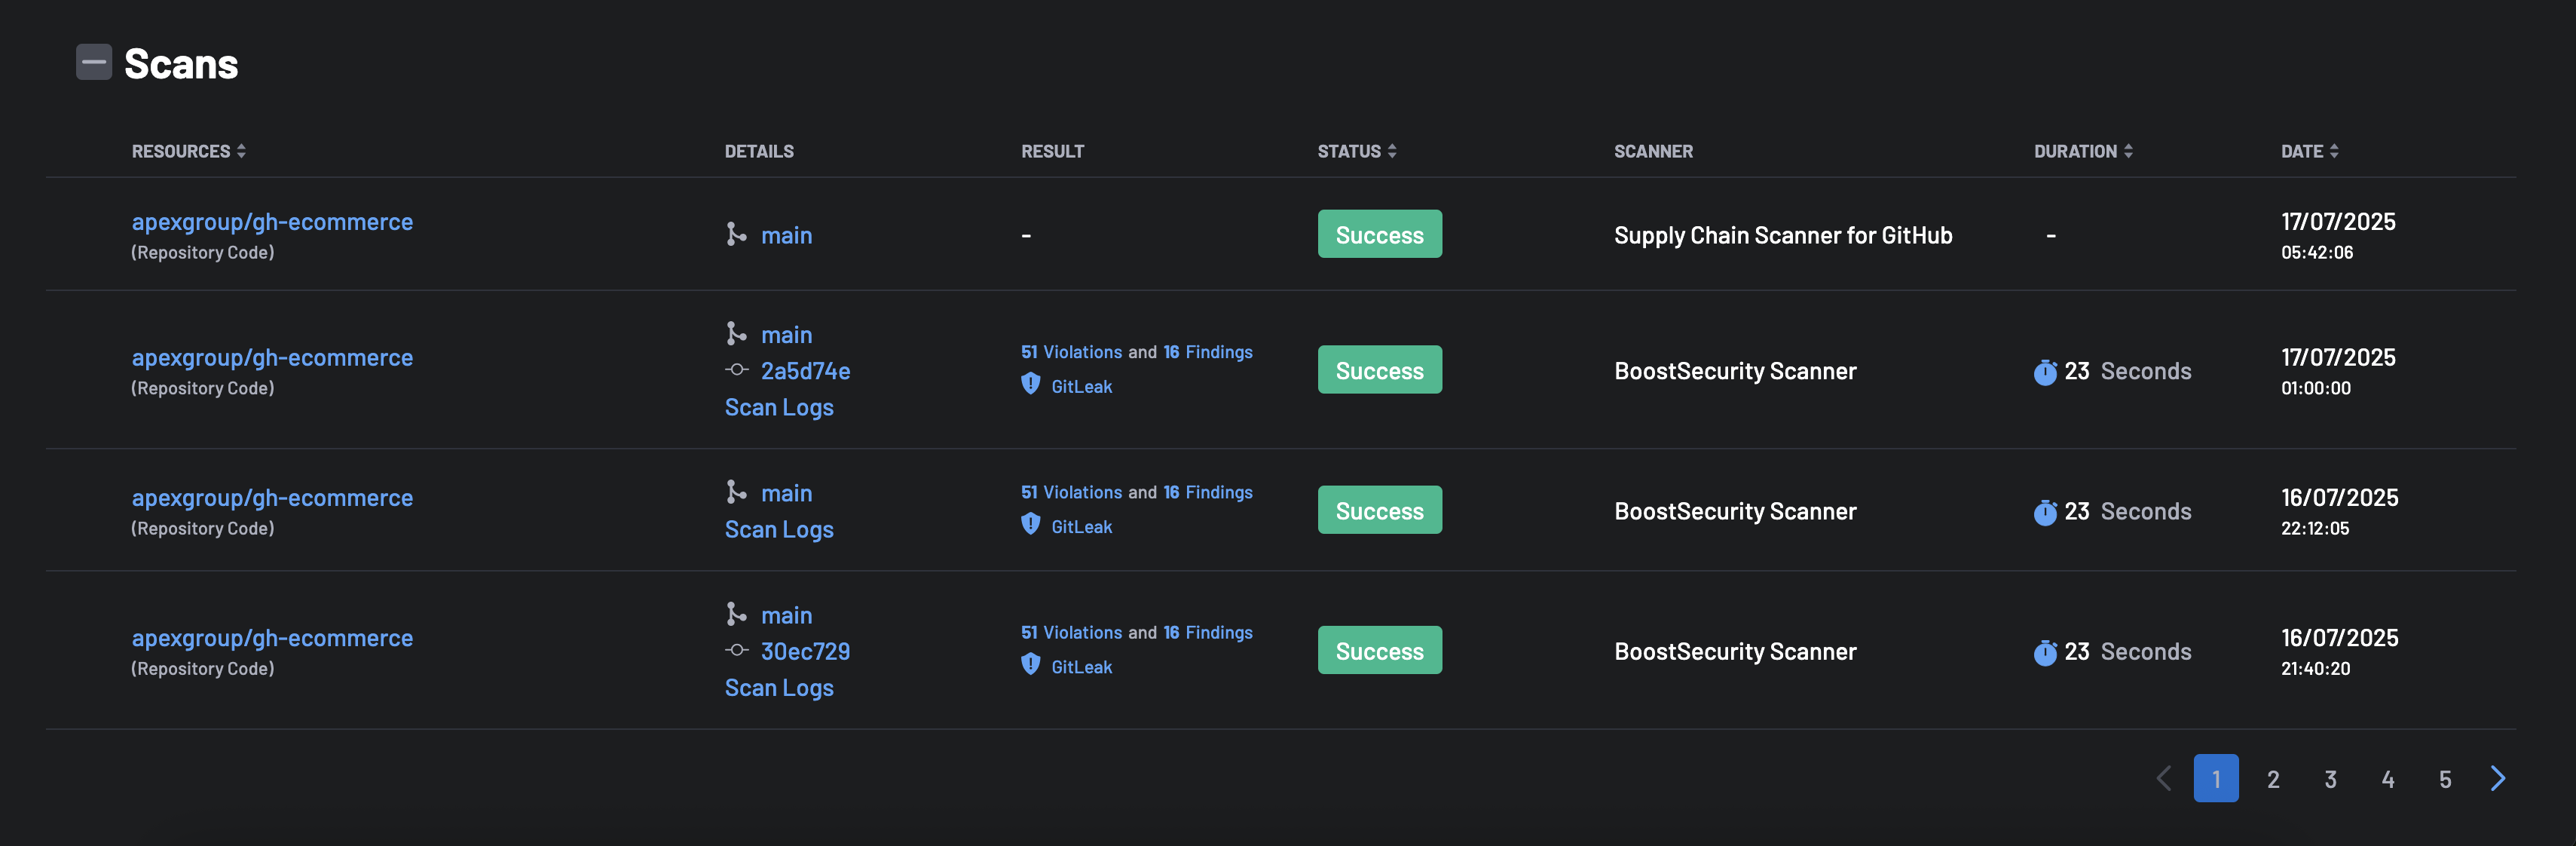The width and height of the screenshot is (2576, 846).
Task: Click GitLeak label in 22:12:05 row
Action: click(1081, 526)
